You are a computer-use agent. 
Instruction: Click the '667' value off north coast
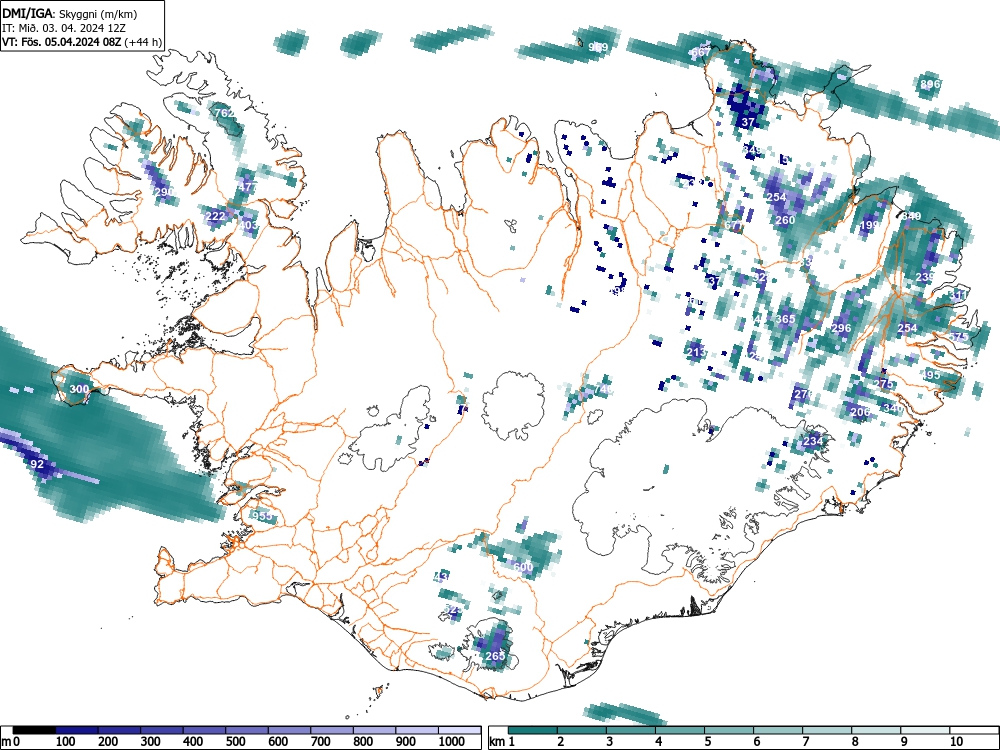coord(701,52)
